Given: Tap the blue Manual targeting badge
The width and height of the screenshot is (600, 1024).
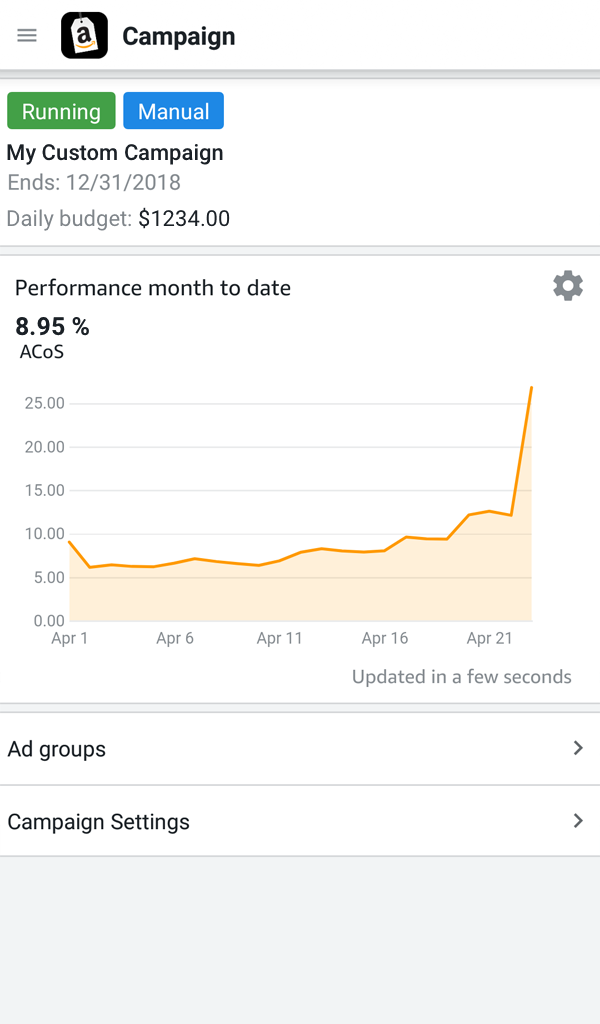Looking at the screenshot, I should 173,111.
